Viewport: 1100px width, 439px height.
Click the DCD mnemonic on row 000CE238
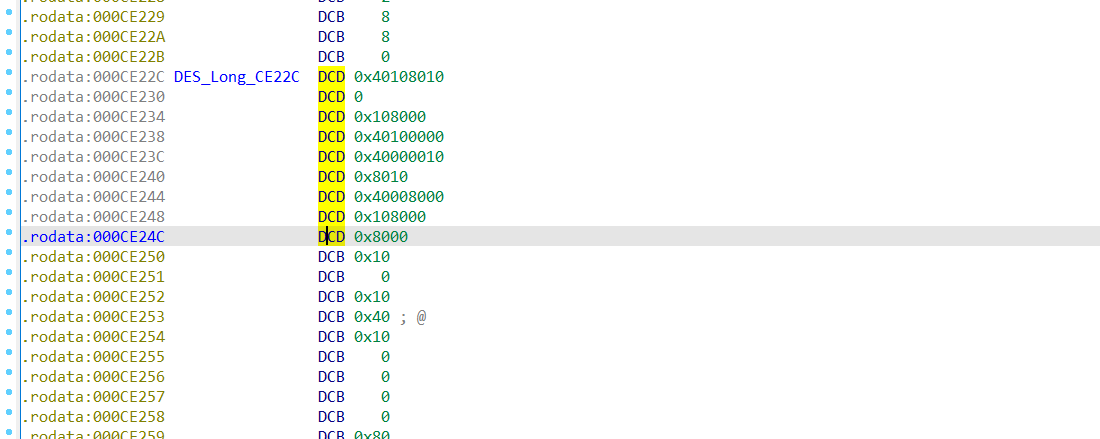pos(331,137)
